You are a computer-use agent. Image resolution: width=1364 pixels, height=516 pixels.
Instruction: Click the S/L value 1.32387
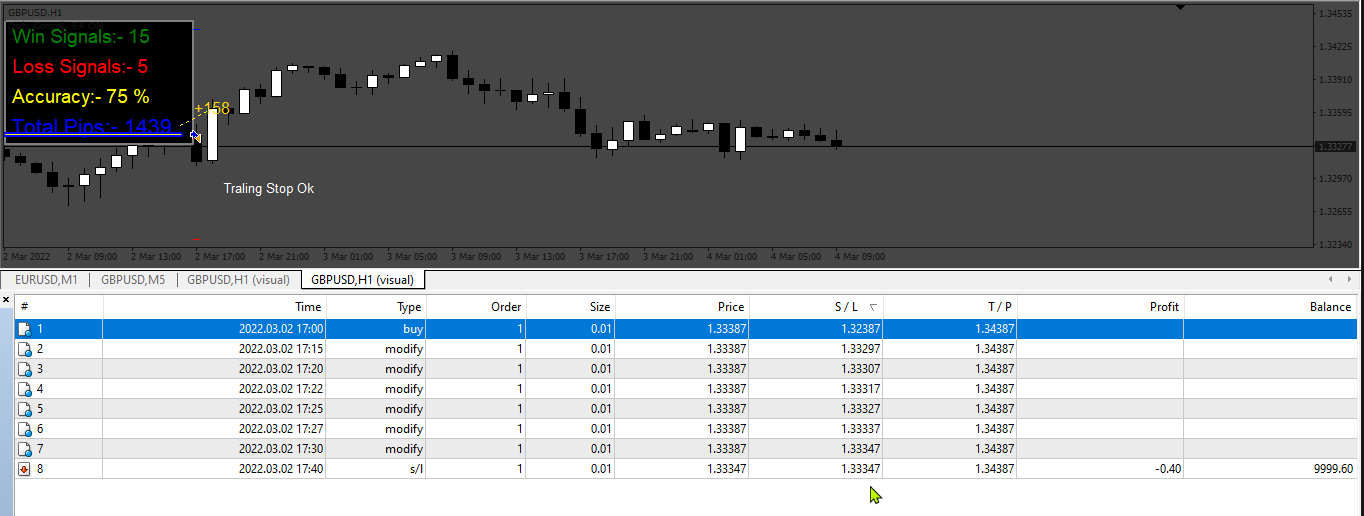coord(861,329)
